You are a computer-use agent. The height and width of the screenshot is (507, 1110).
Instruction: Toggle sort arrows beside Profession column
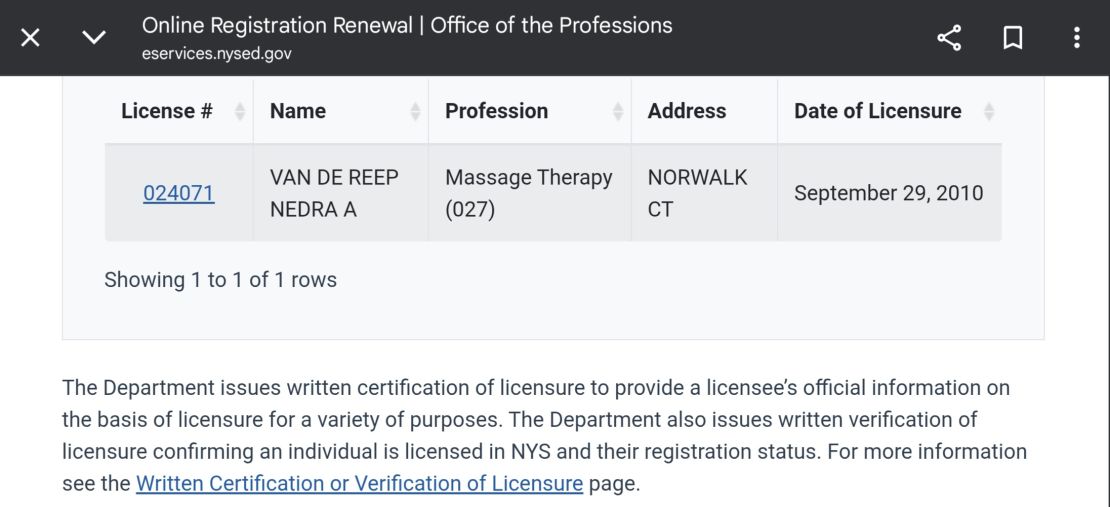click(618, 112)
